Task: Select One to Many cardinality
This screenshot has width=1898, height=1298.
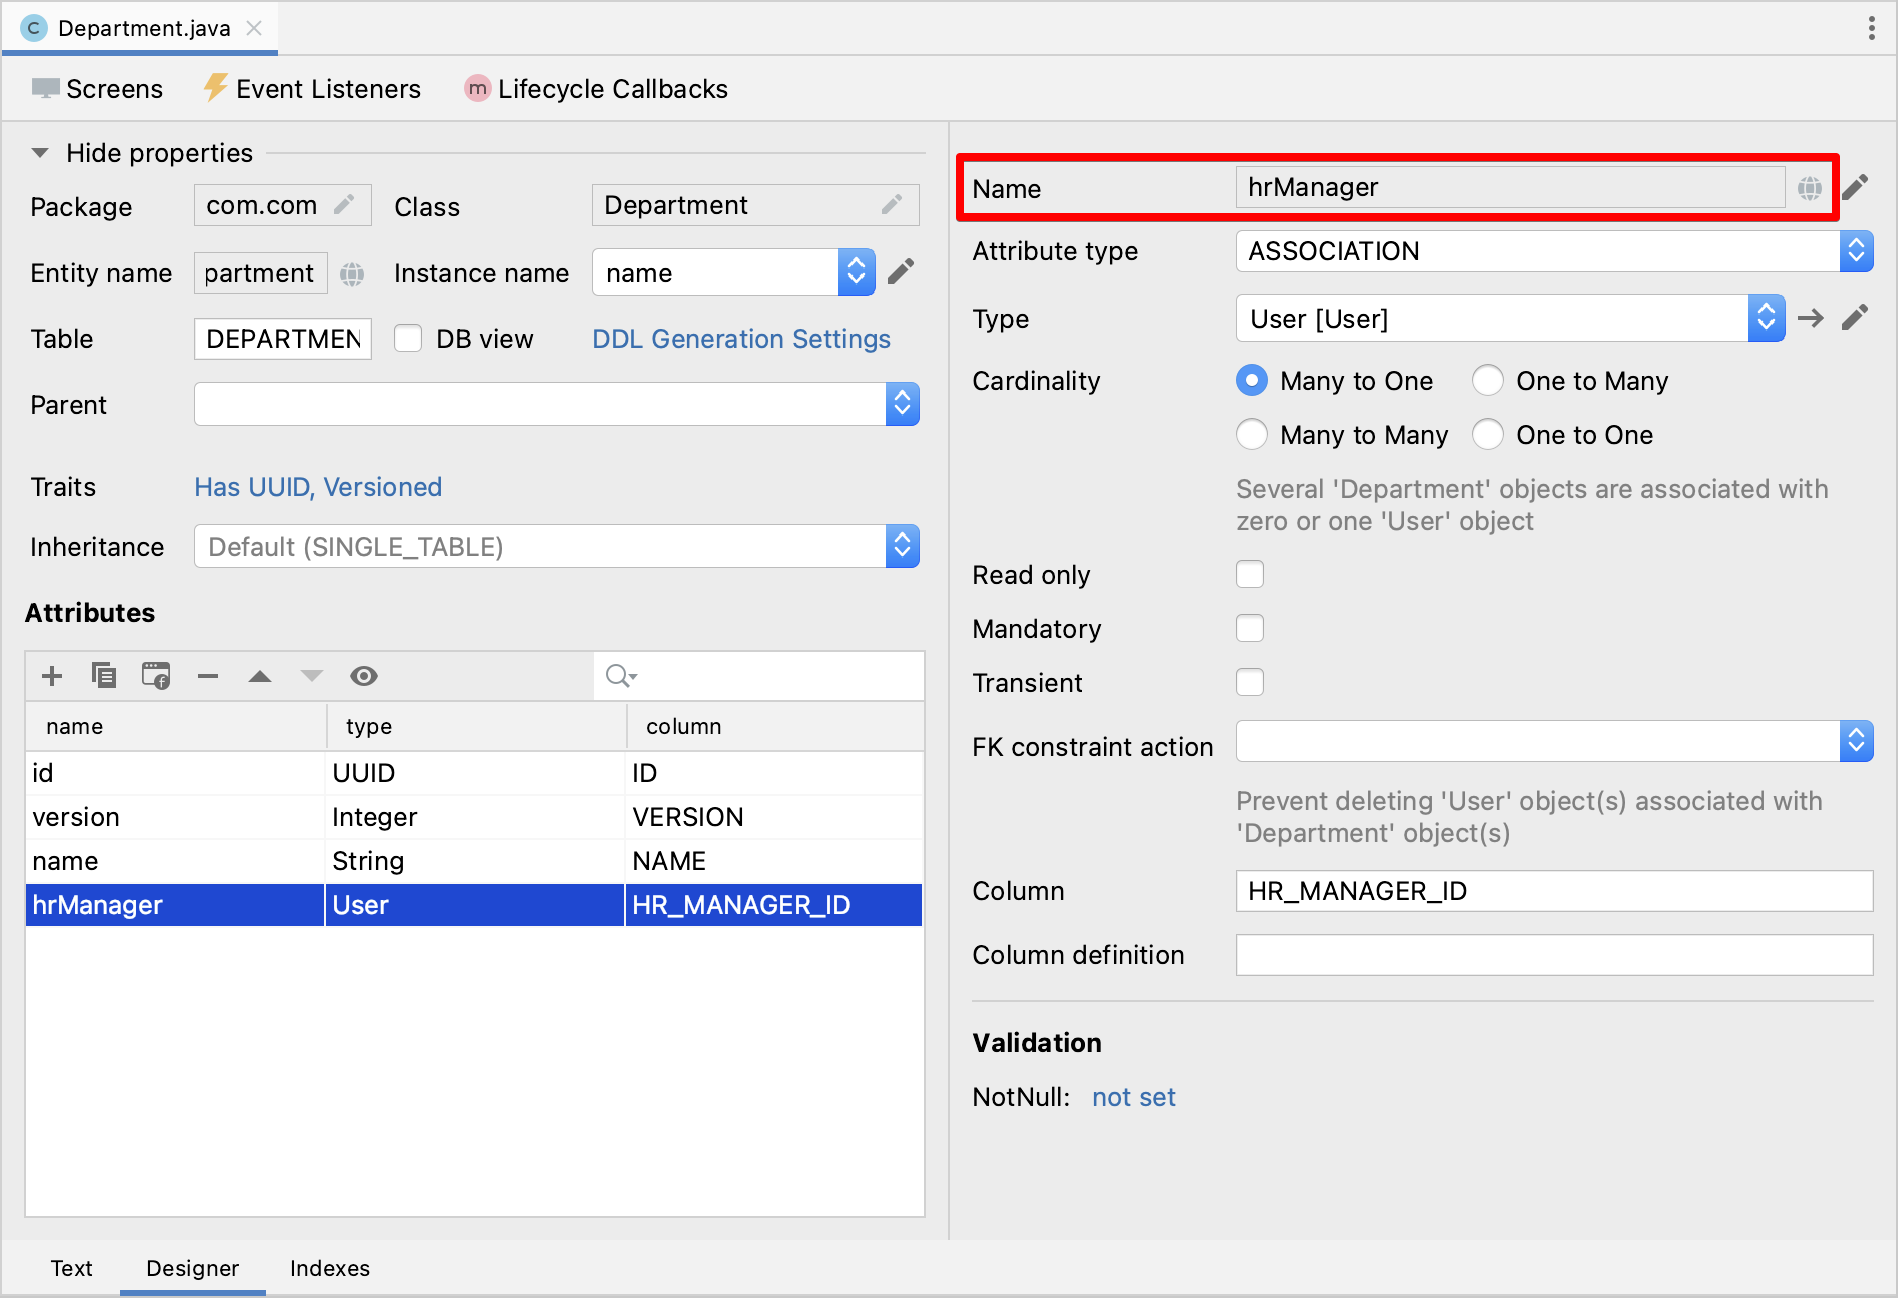Action: pyautogui.click(x=1488, y=381)
